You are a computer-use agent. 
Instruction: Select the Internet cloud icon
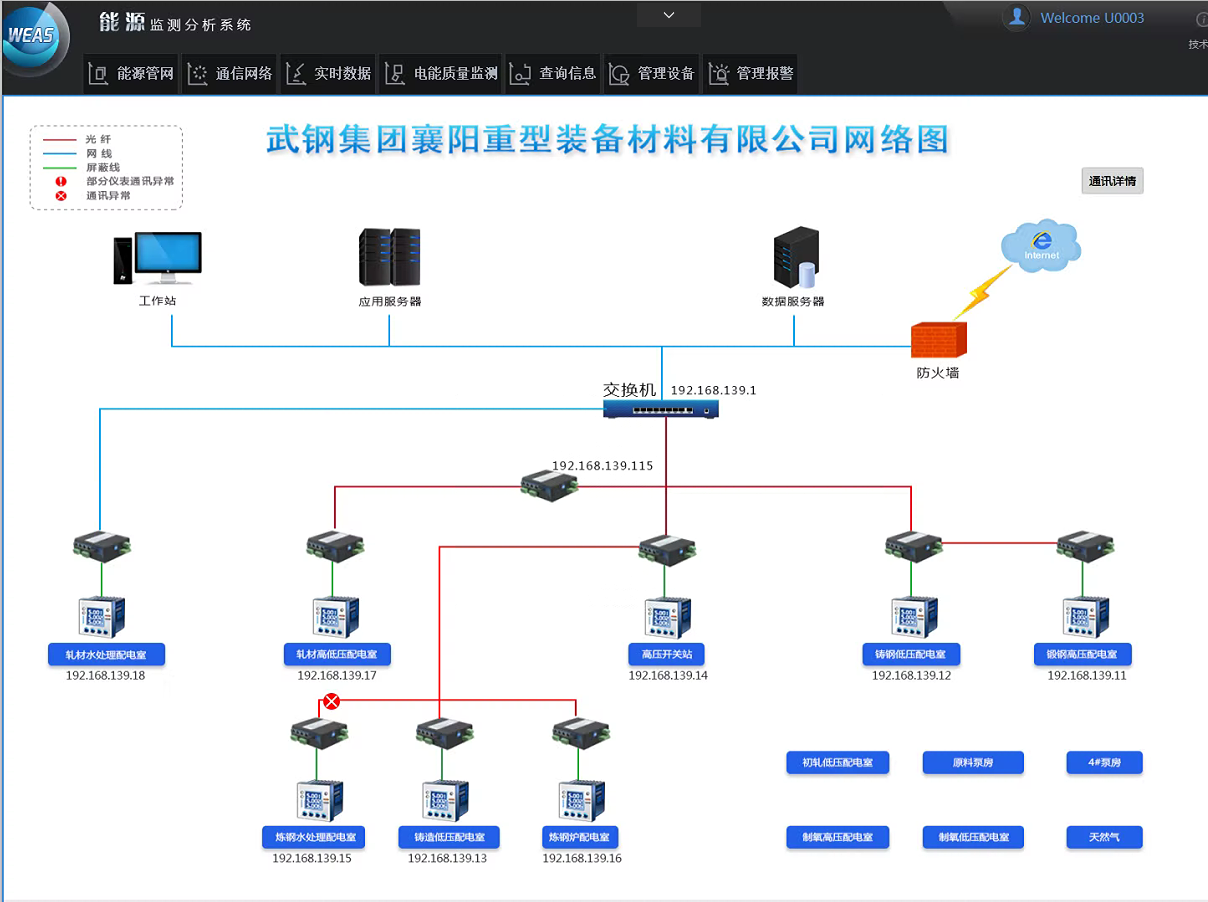(x=1040, y=245)
